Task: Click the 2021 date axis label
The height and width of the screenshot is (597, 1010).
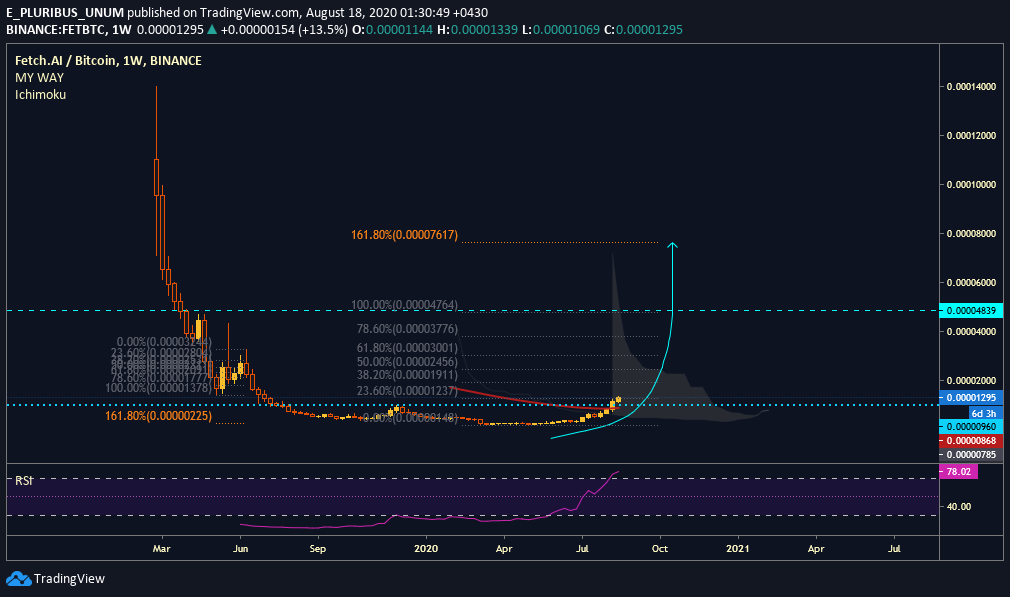Action: pos(738,549)
